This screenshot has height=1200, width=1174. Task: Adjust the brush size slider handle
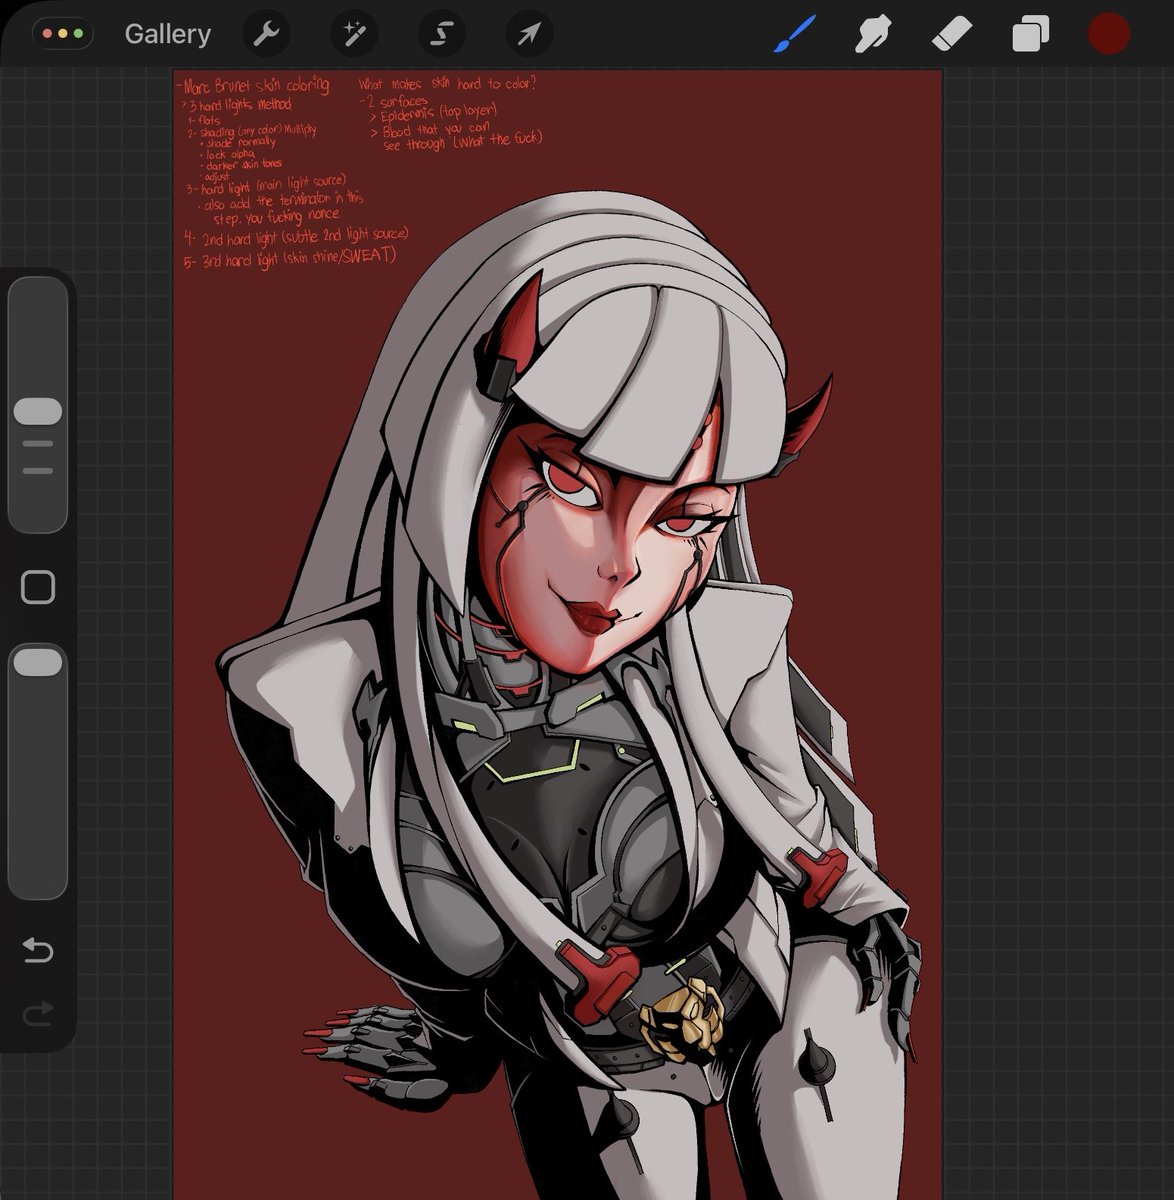point(38,411)
